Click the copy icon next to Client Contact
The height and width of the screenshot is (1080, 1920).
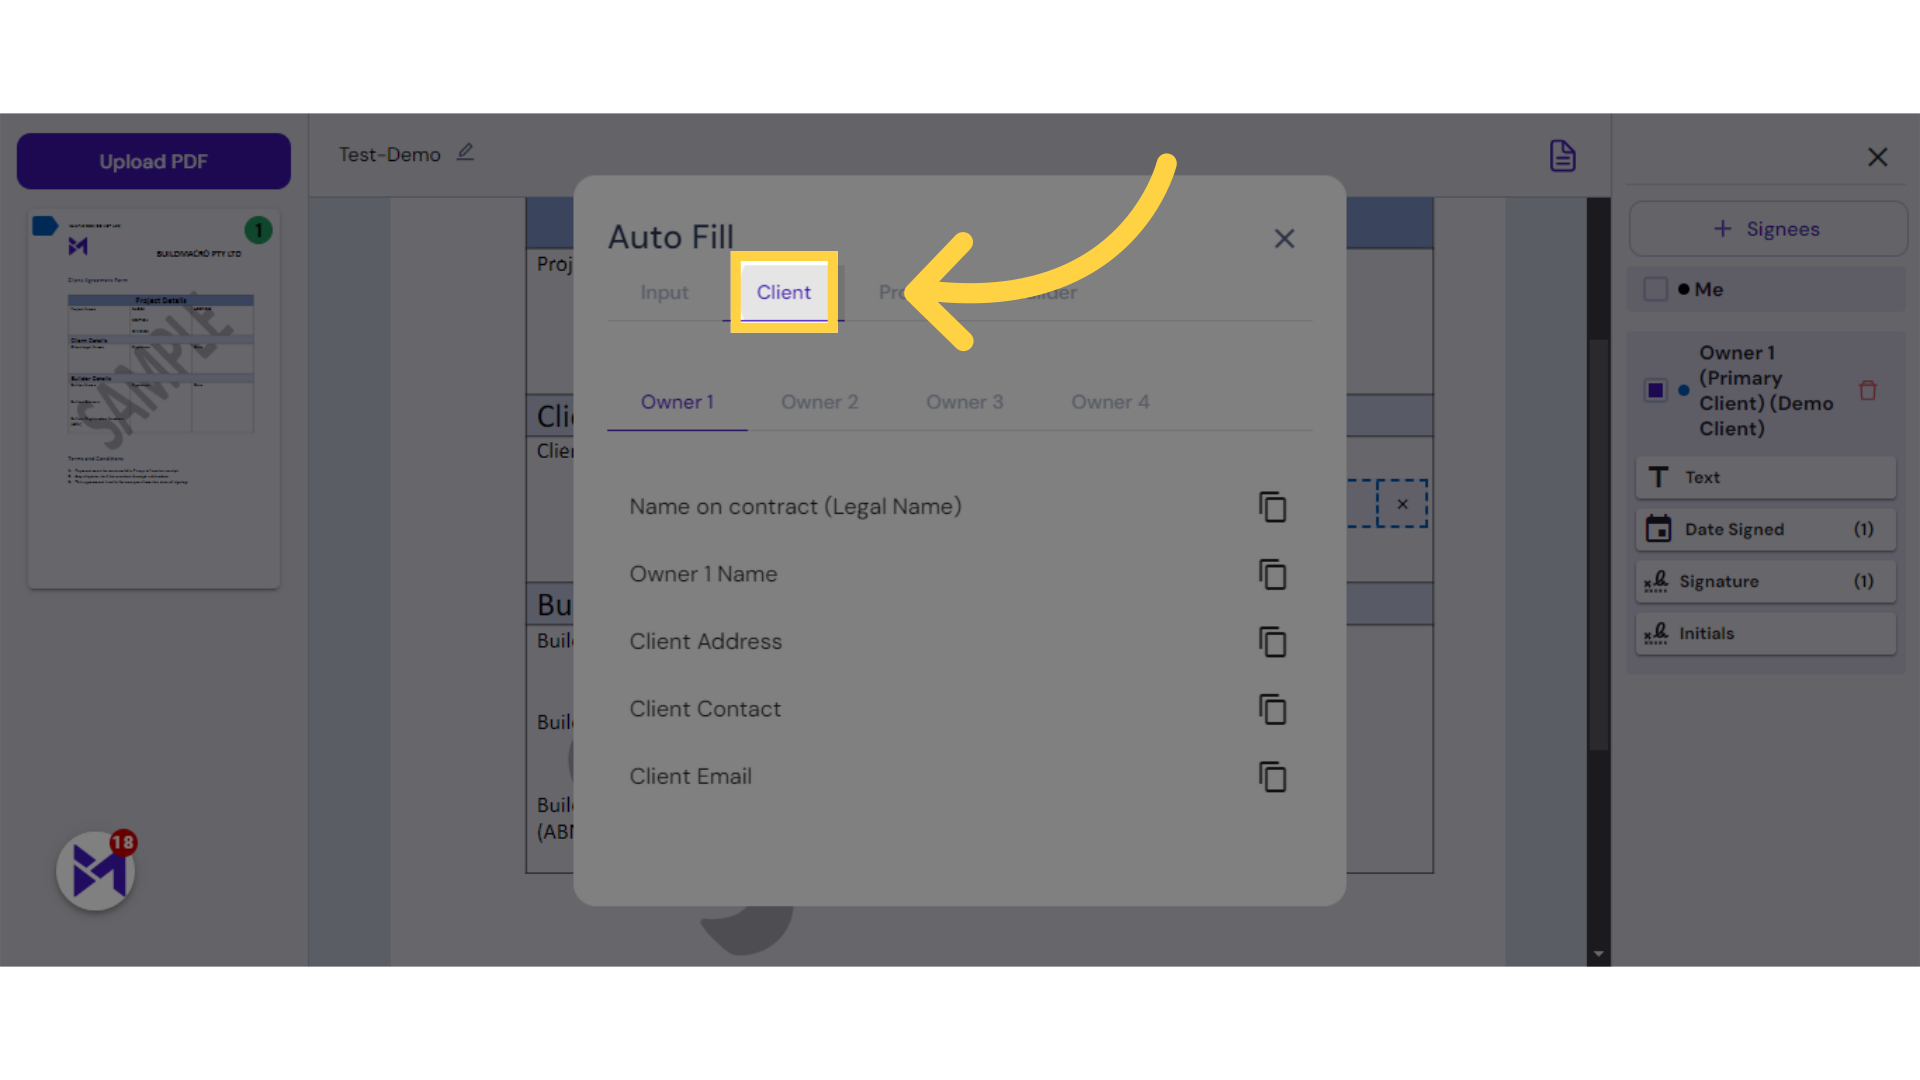(x=1271, y=709)
